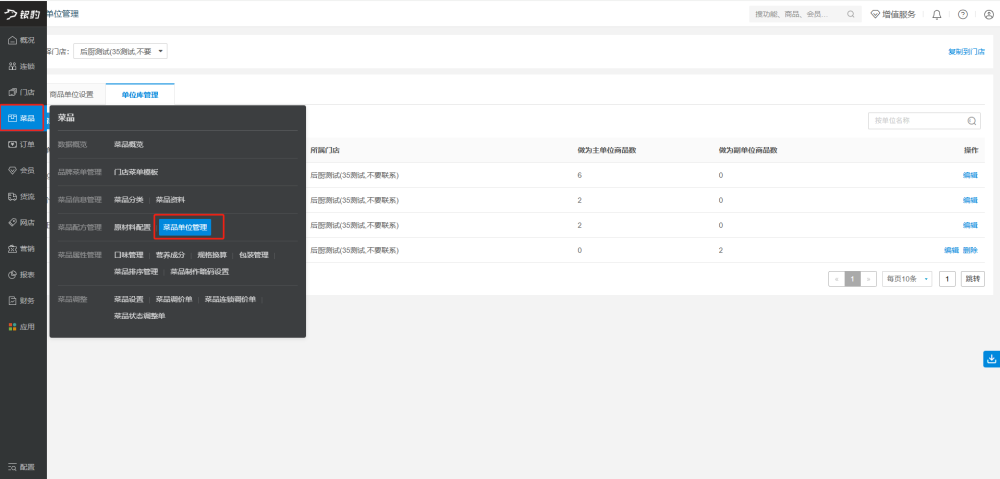Screen dimensions: 1000x479
Task: Click the main-unit count cell showing 6
Action: (580, 175)
